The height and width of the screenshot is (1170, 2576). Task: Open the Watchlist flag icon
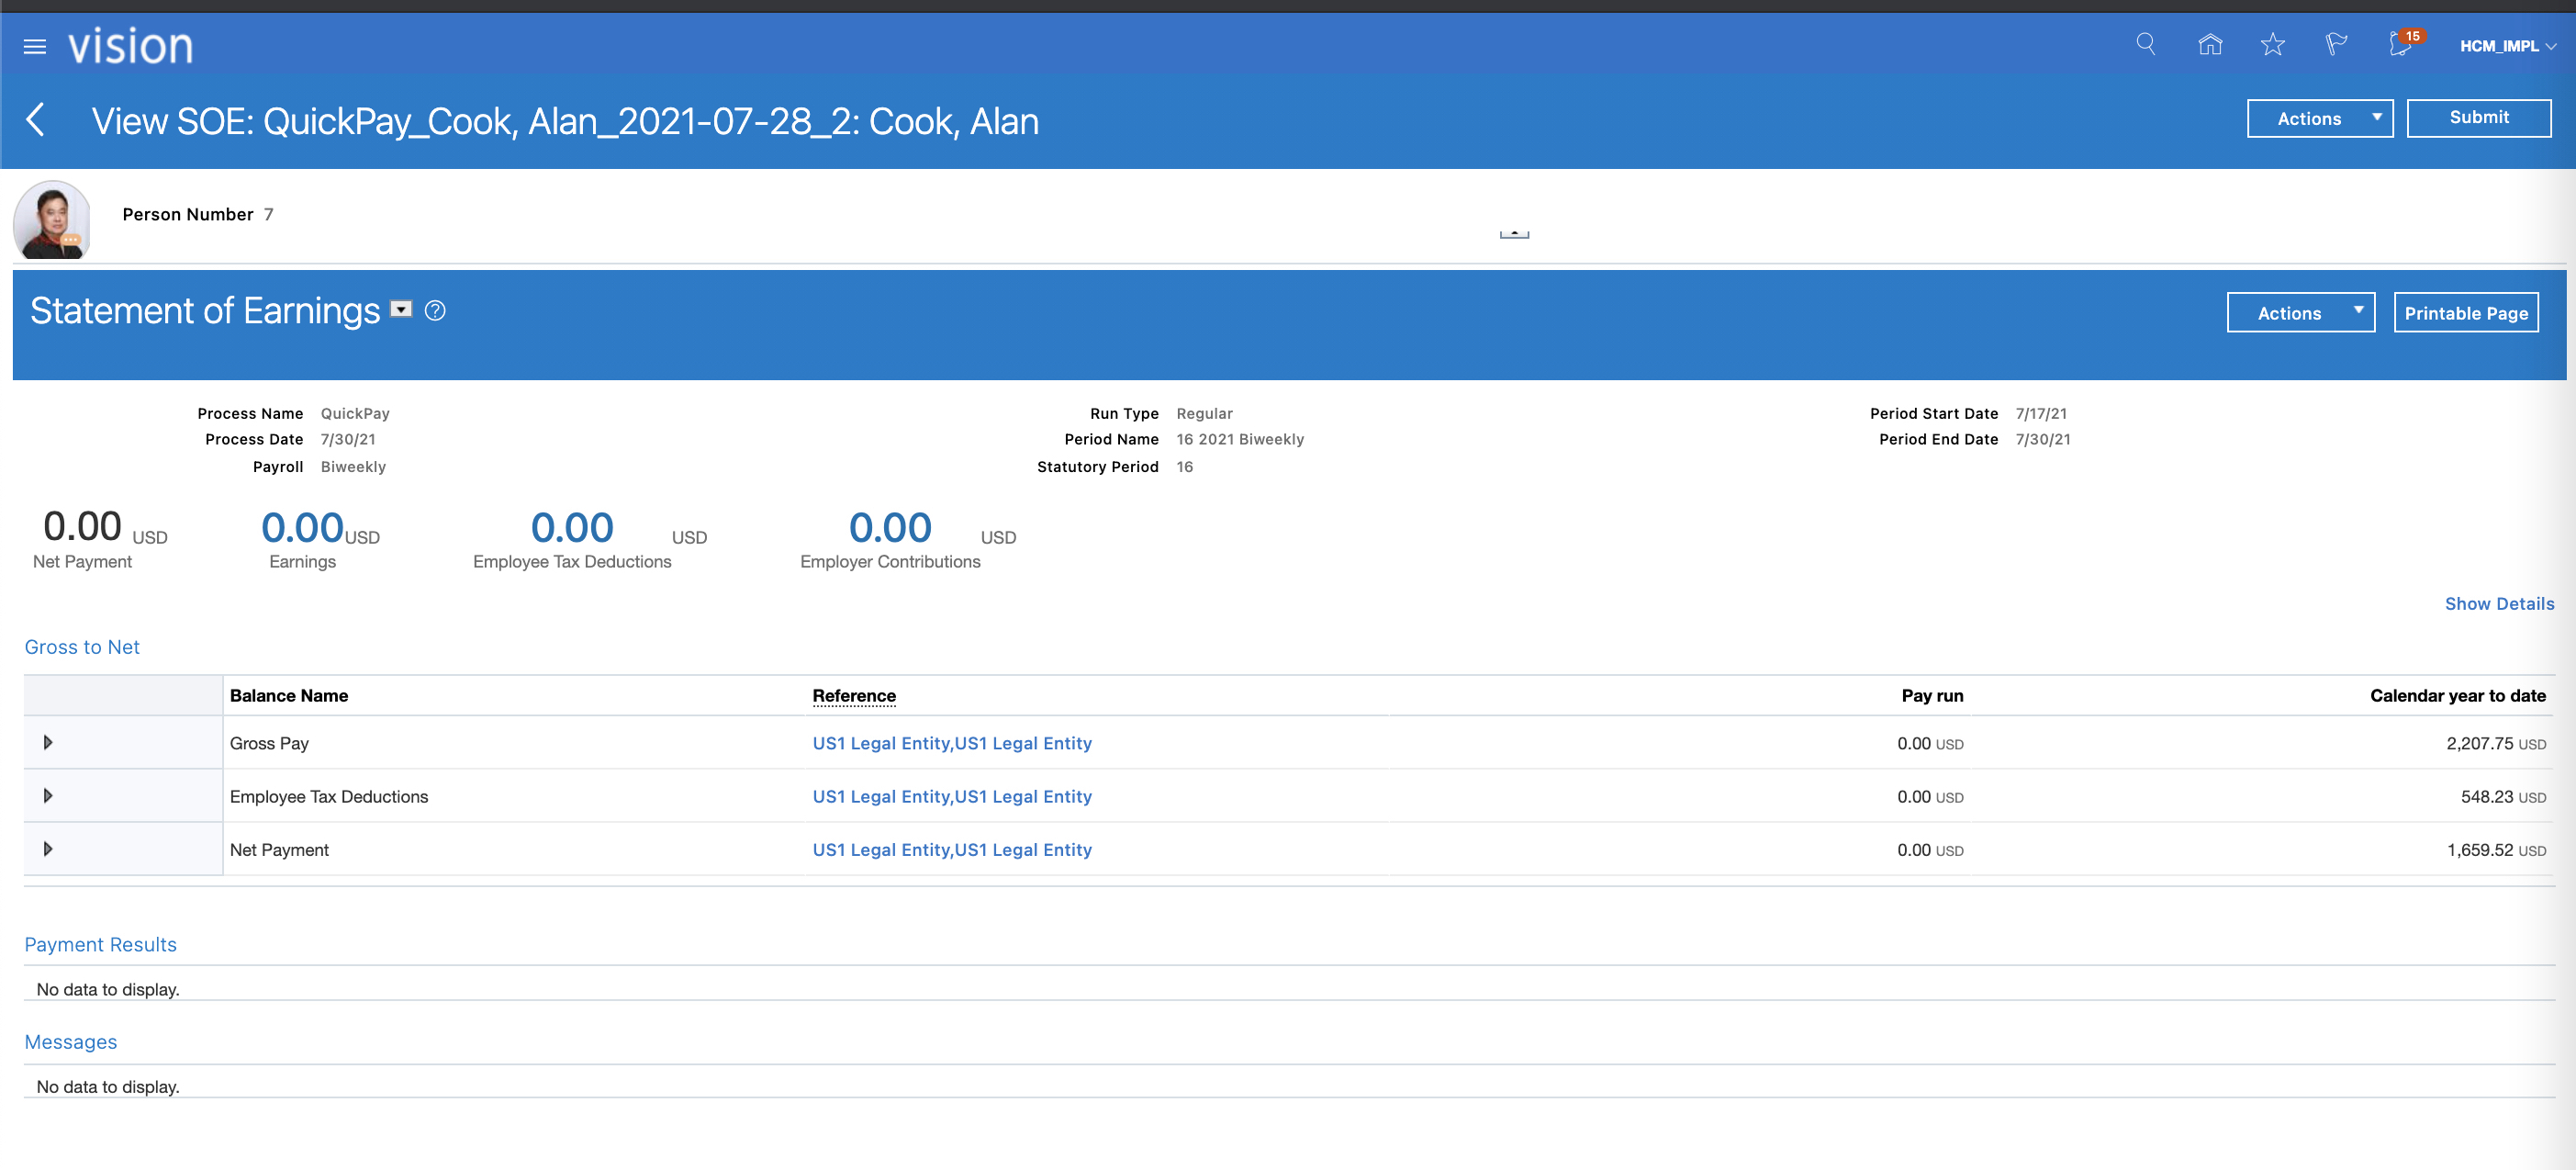[x=2336, y=45]
